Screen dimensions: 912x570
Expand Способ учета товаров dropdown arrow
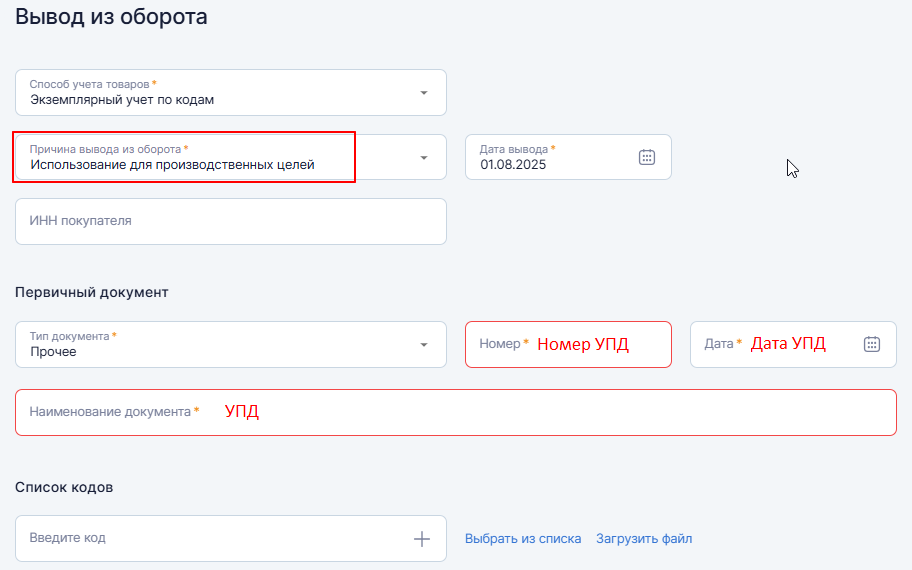coord(423,93)
